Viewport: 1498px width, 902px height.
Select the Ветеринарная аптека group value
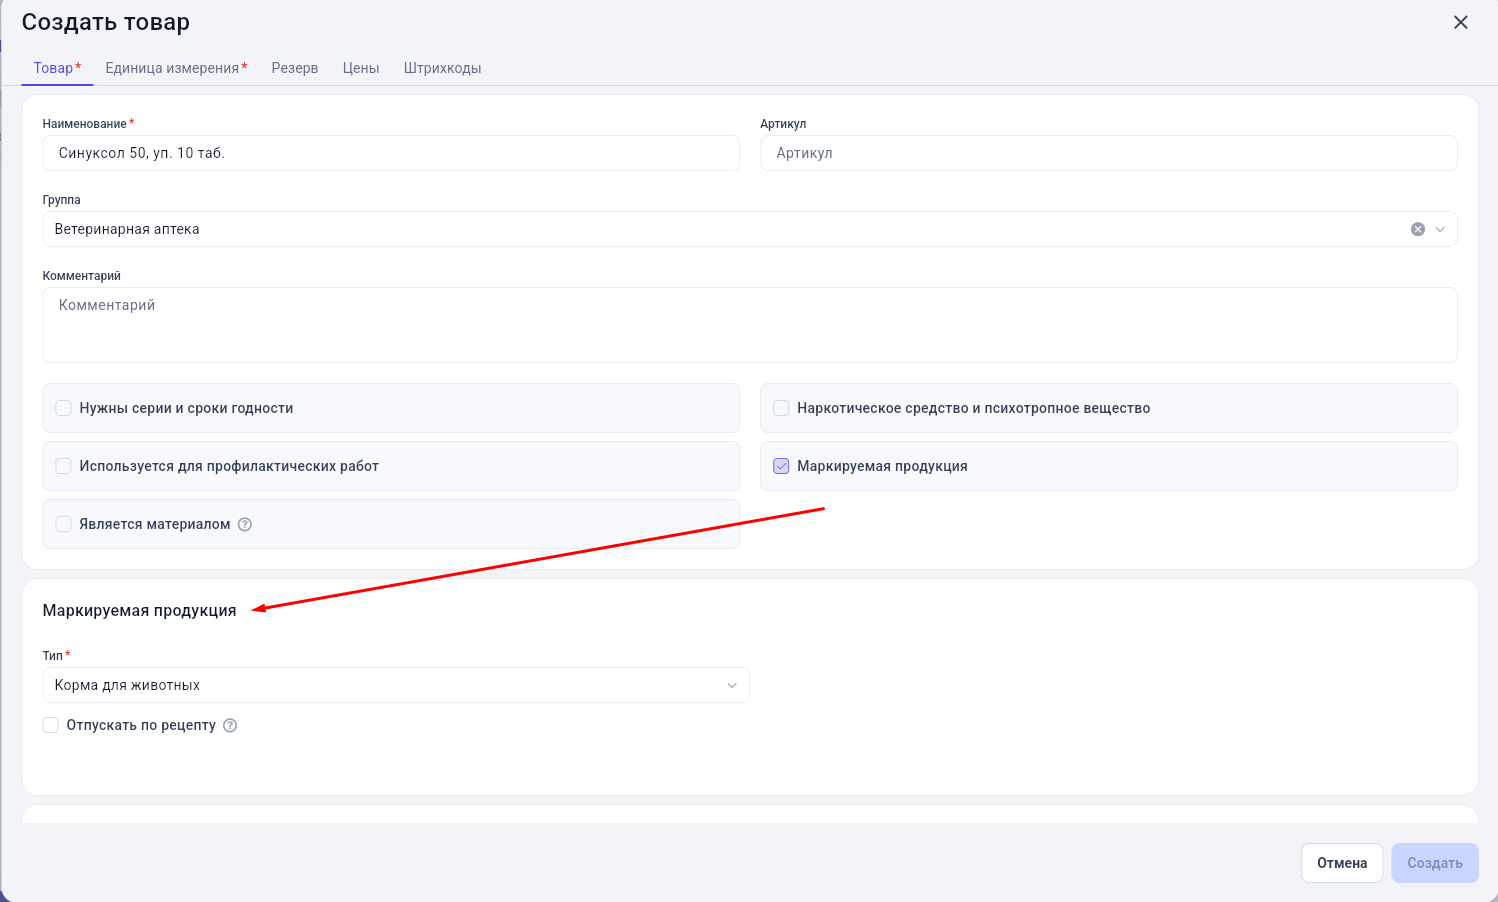127,229
